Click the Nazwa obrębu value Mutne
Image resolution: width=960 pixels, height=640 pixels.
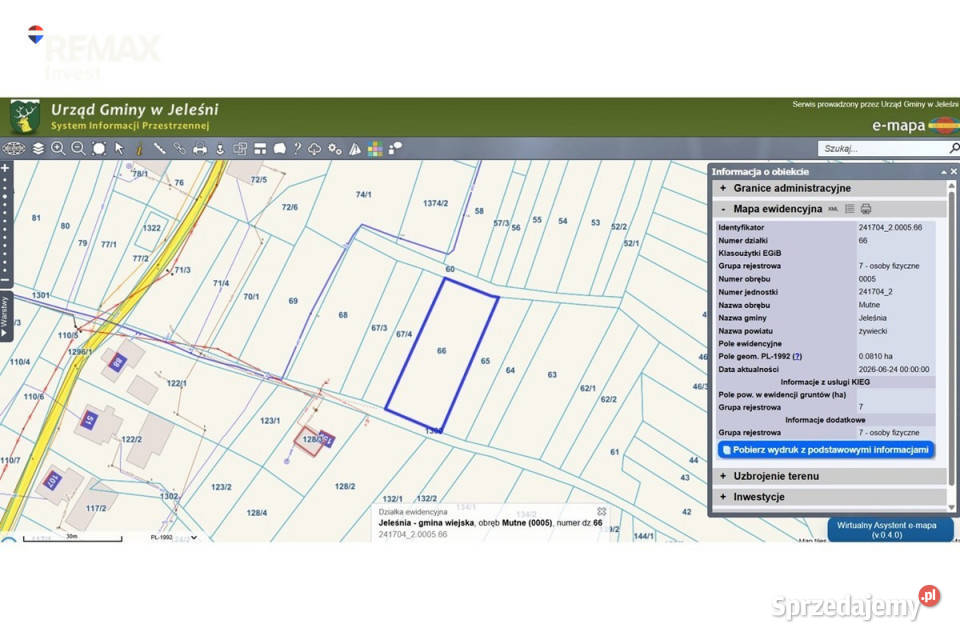(869, 304)
